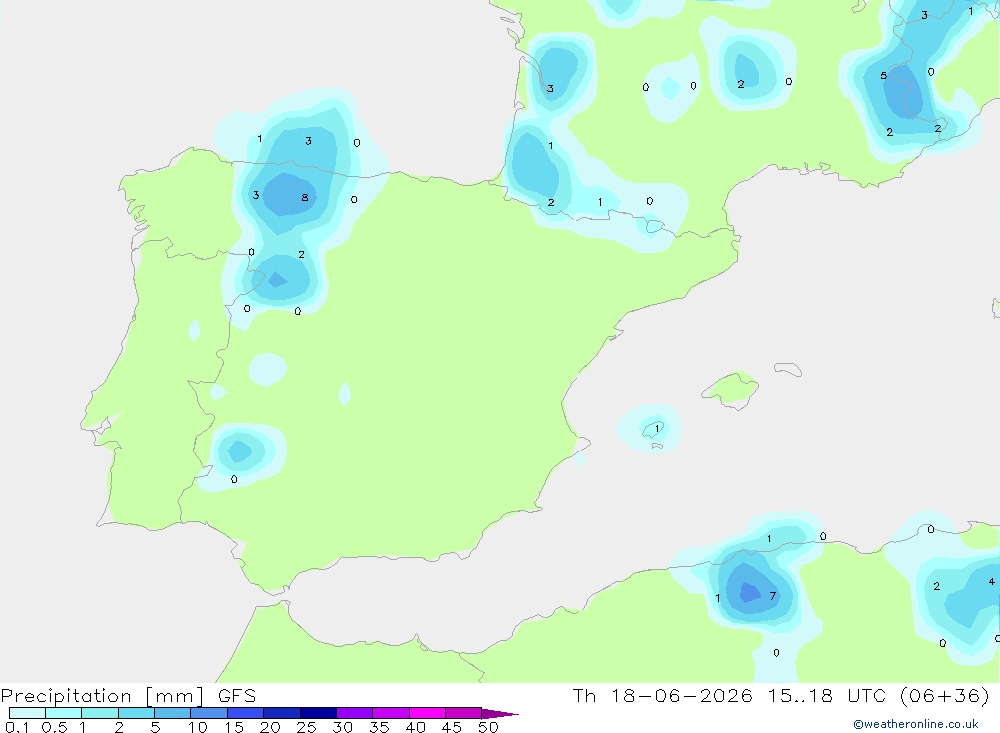Click the 7 precipitation value on the map
Image resolution: width=1000 pixels, height=733 pixels.
pyautogui.click(x=772, y=596)
